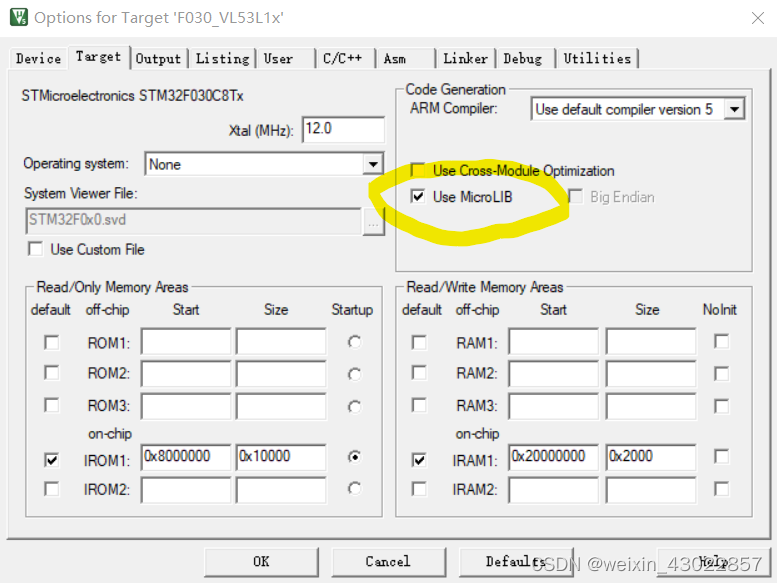Click the ROM1 Start address field
Screen dimensions: 777x583
[x=186, y=341]
